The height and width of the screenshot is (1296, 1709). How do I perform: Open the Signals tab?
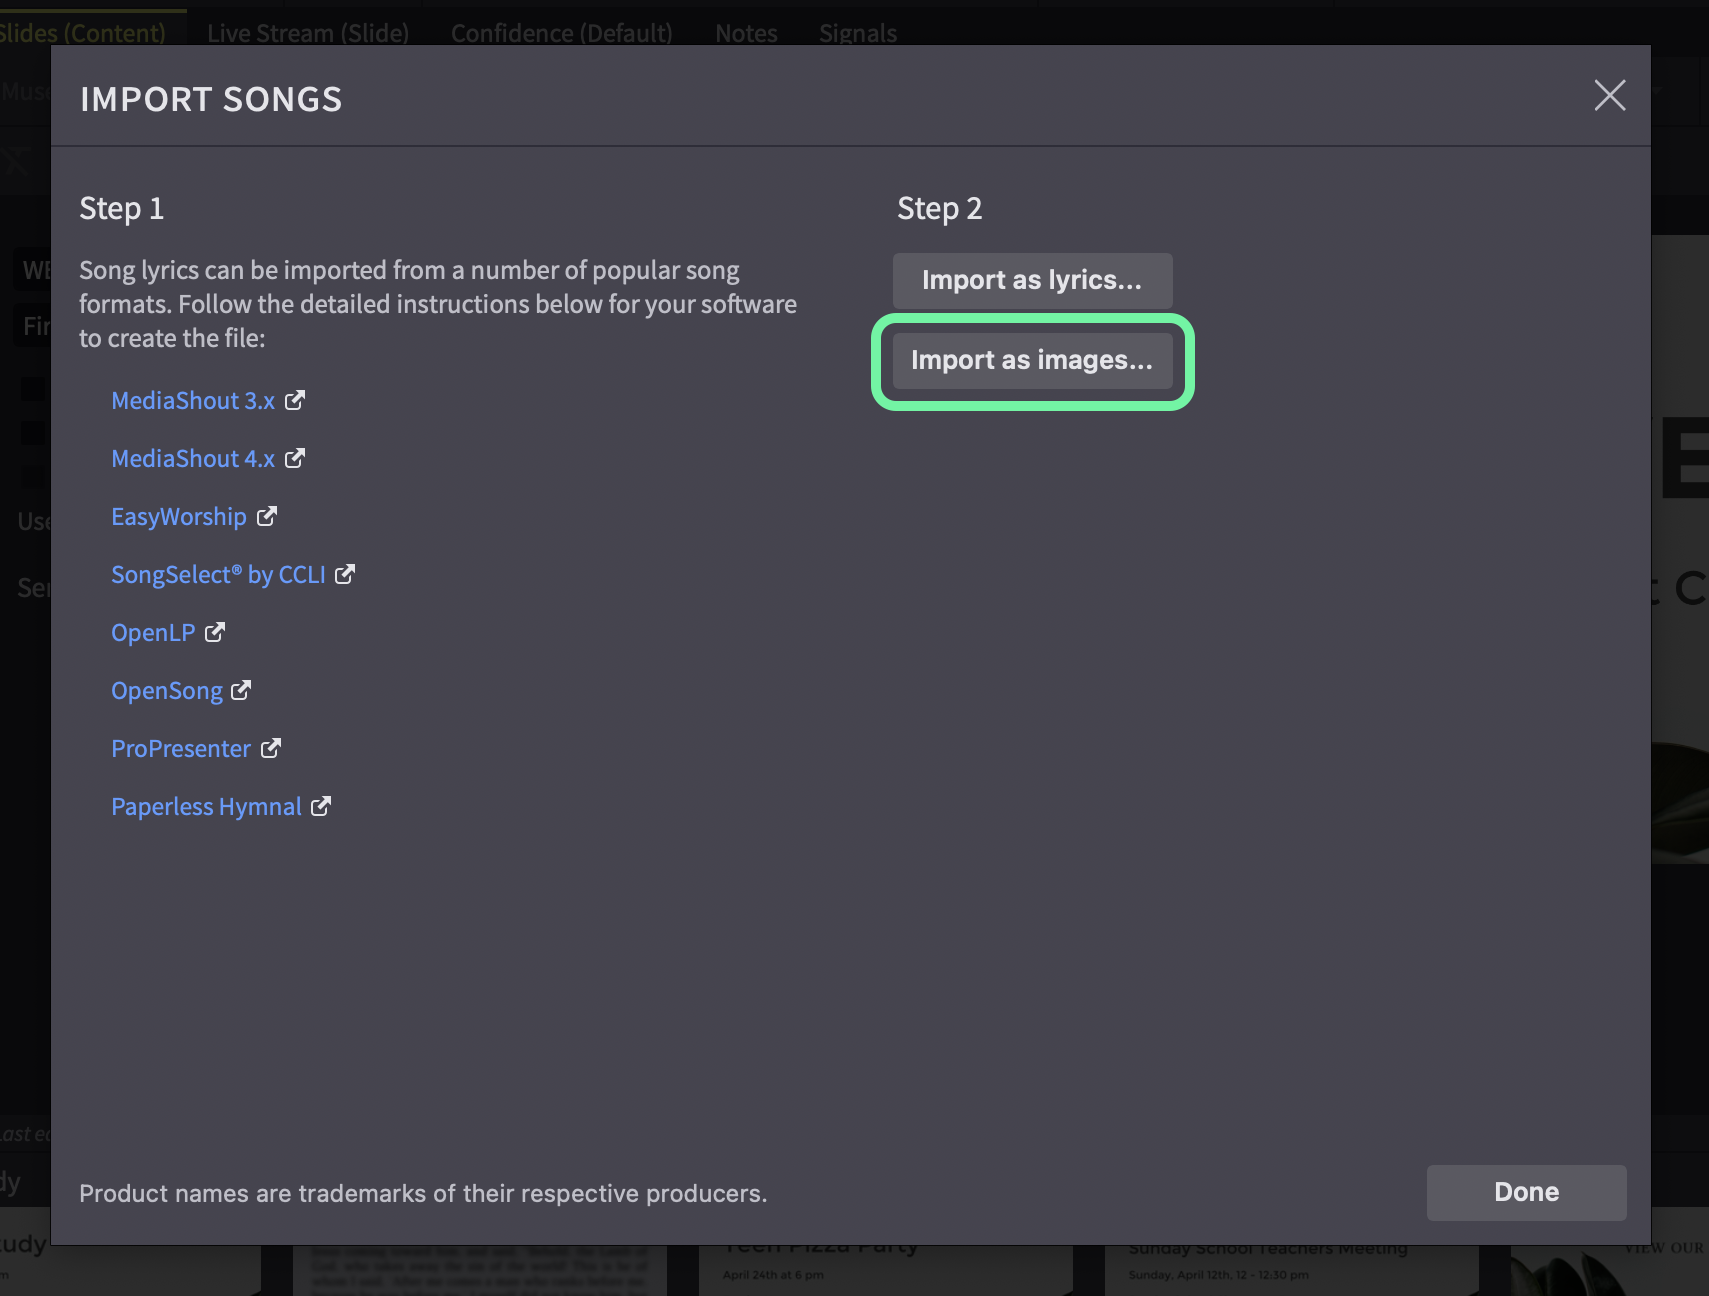[858, 33]
